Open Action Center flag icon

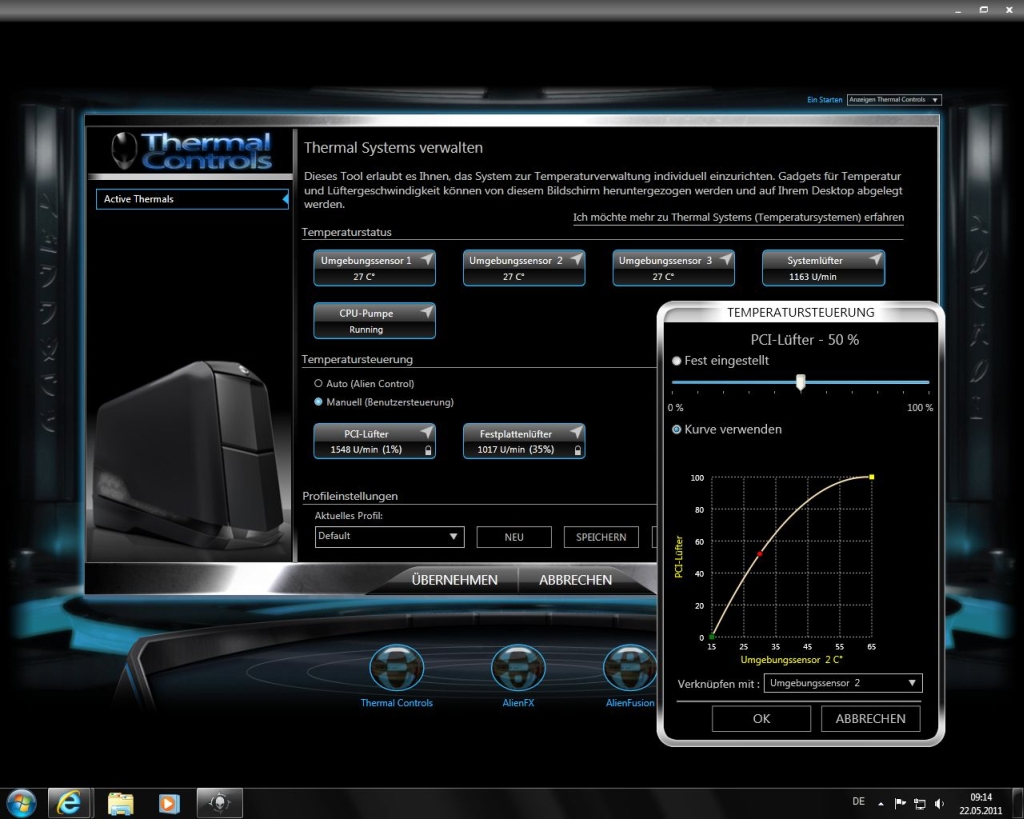pos(900,803)
